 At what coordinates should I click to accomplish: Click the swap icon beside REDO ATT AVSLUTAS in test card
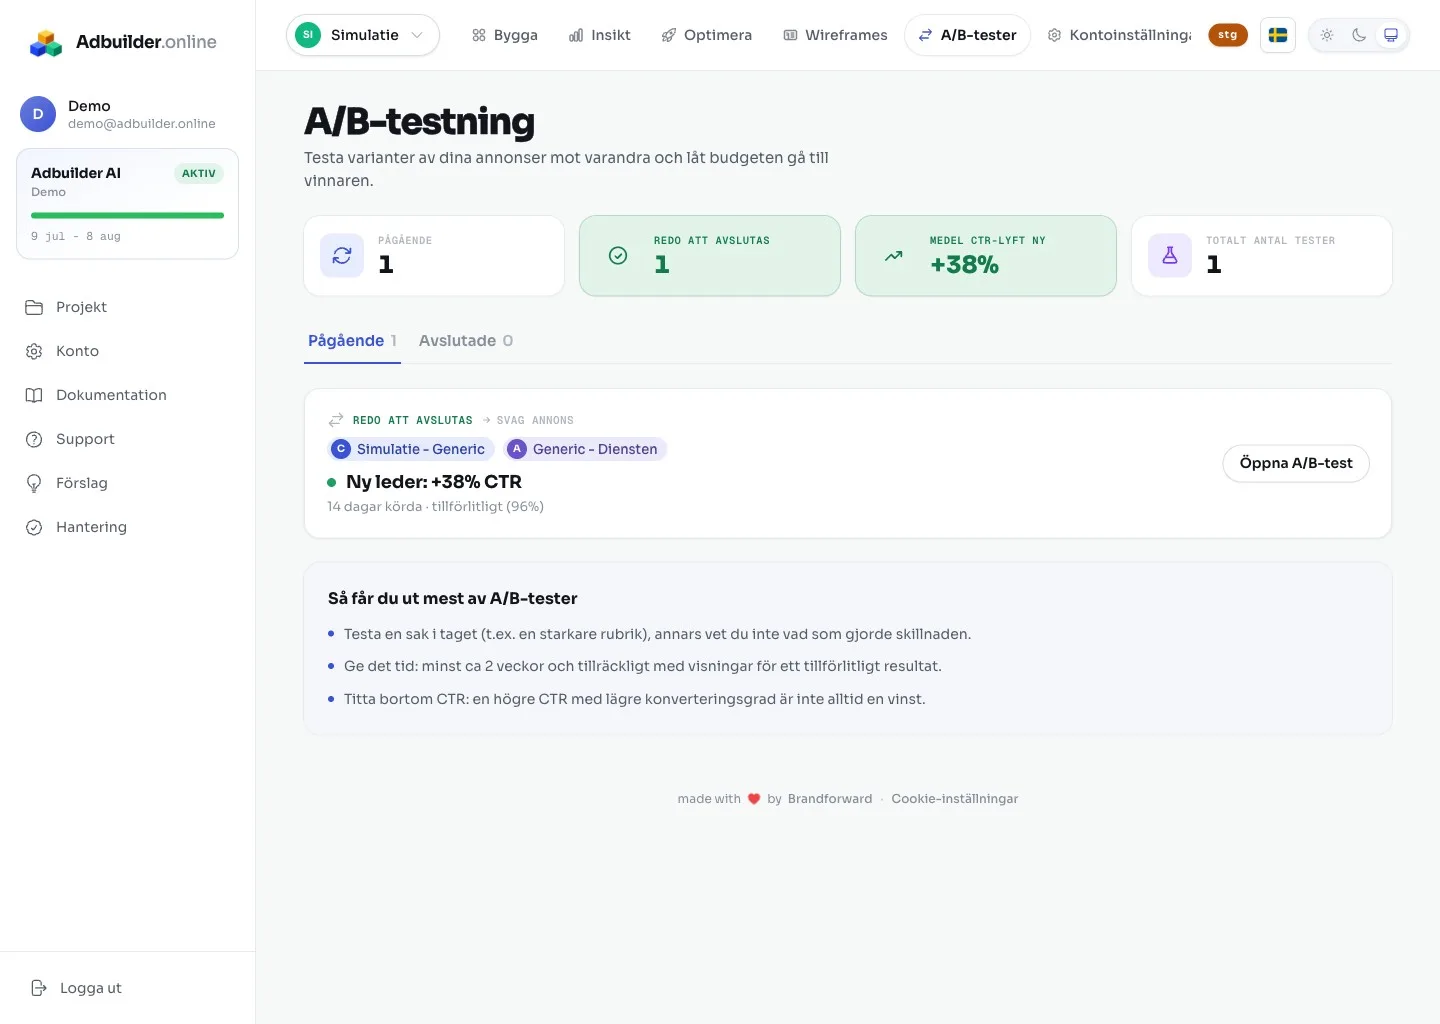[x=336, y=420]
